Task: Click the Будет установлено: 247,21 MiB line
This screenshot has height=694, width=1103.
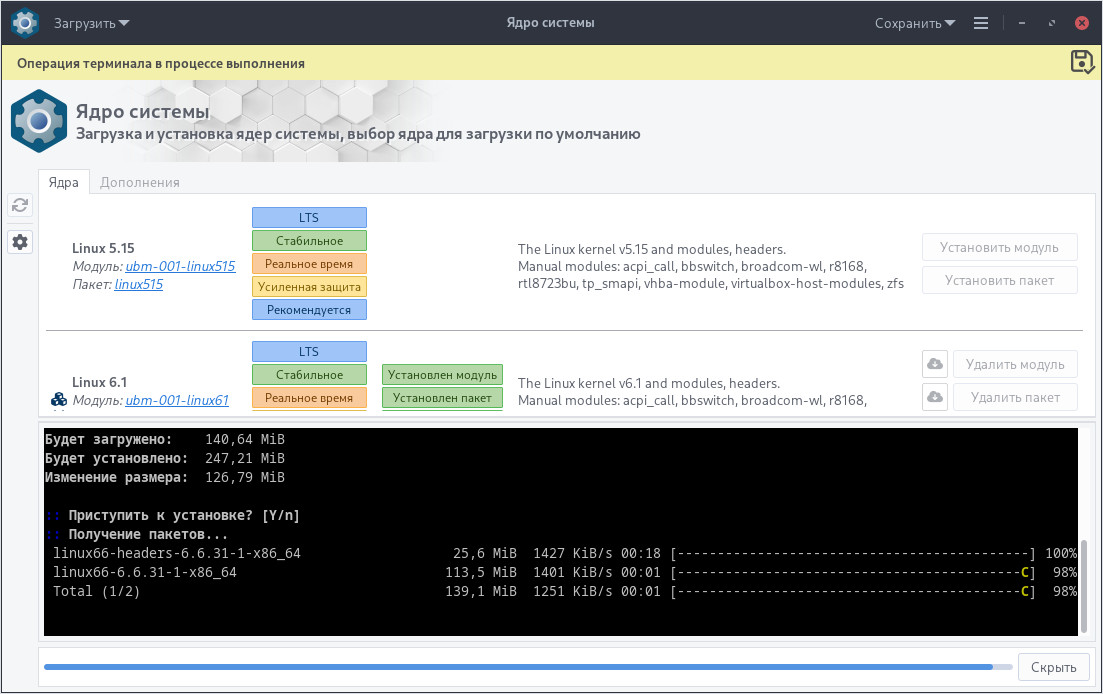Action: (165, 458)
